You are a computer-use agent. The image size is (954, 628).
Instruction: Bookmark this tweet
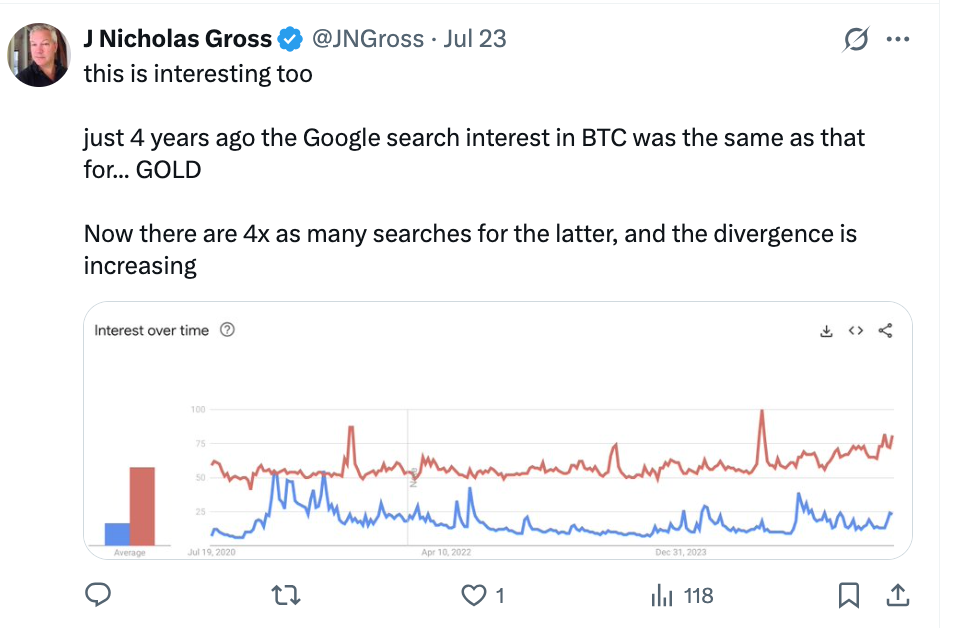pos(849,596)
